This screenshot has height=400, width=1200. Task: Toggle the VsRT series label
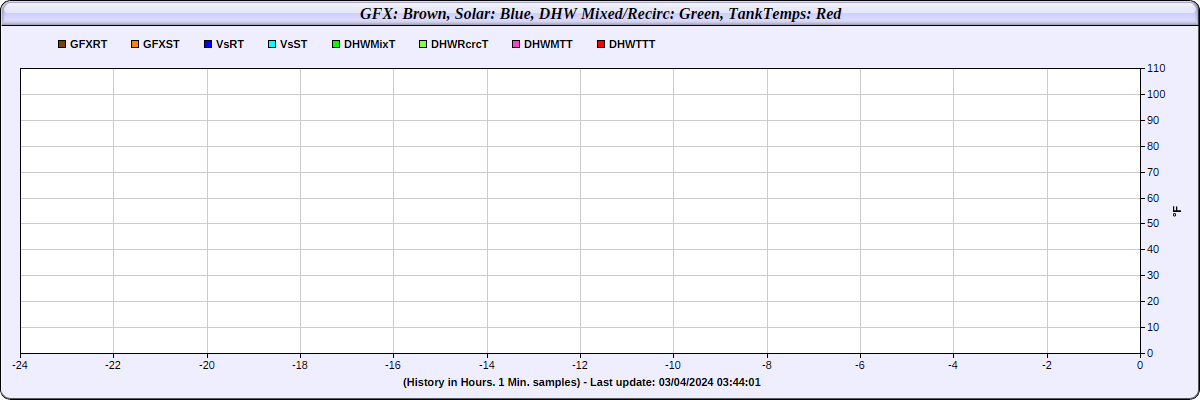pos(230,45)
